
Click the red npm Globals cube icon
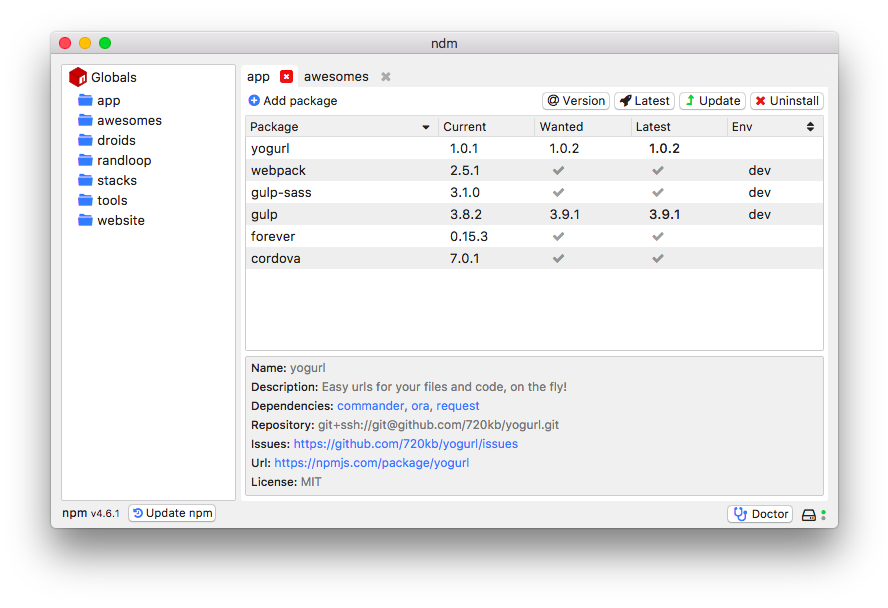[78, 77]
